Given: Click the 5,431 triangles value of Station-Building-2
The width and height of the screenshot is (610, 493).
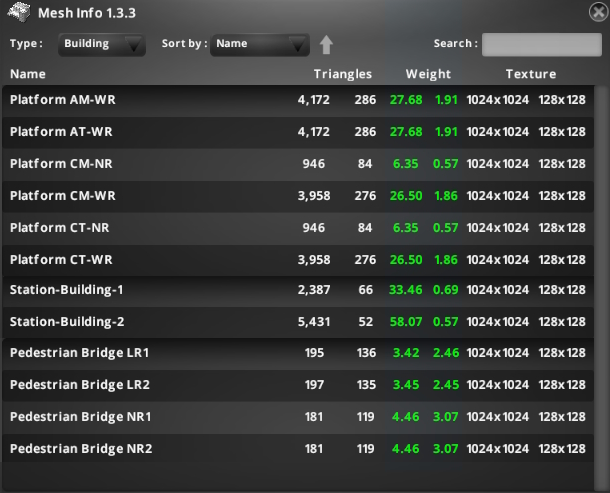Looking at the screenshot, I should tap(314, 322).
